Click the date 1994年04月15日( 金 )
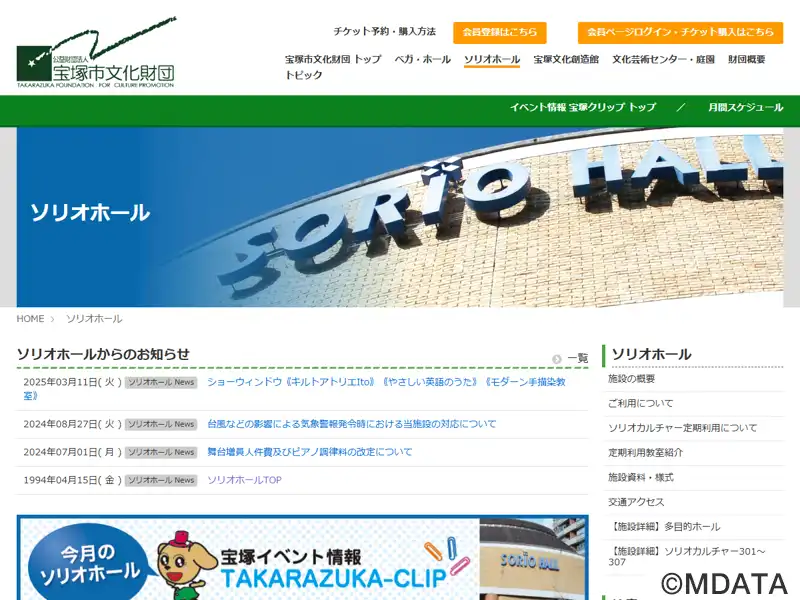This screenshot has width=800, height=600. pos(72,480)
